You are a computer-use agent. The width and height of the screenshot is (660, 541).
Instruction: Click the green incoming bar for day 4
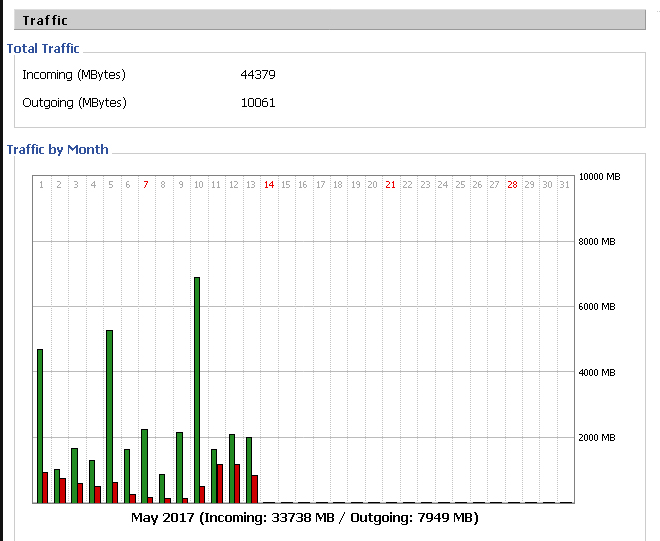(92, 481)
